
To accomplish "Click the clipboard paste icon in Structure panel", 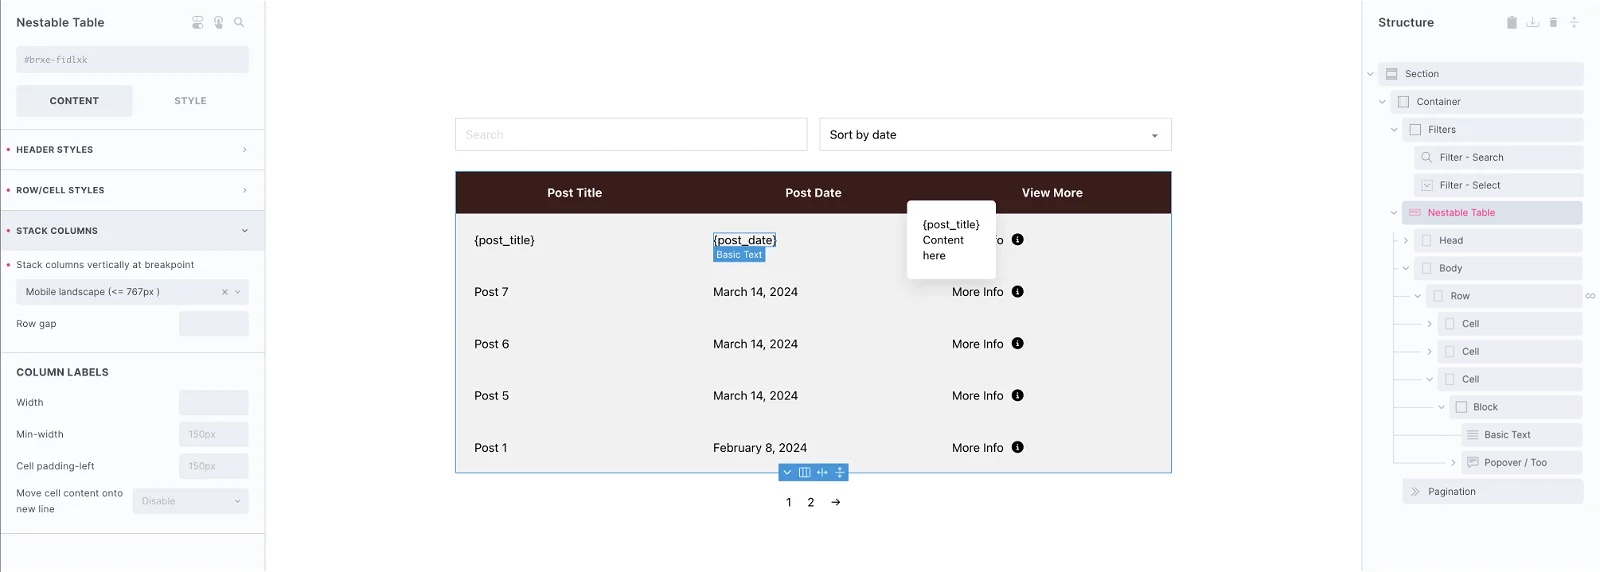I will (1512, 22).
